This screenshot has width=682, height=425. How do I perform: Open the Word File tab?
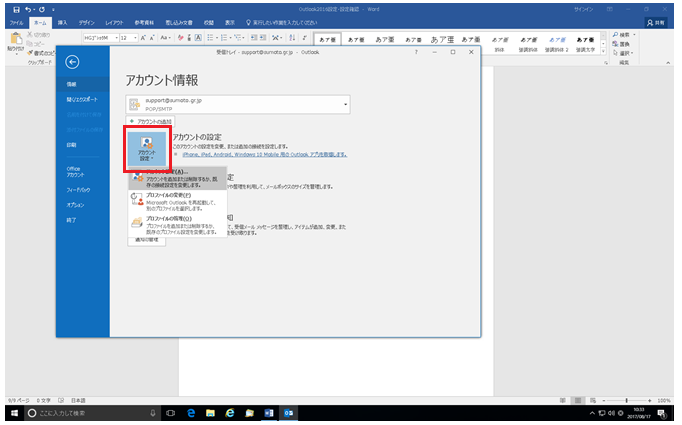(17, 23)
